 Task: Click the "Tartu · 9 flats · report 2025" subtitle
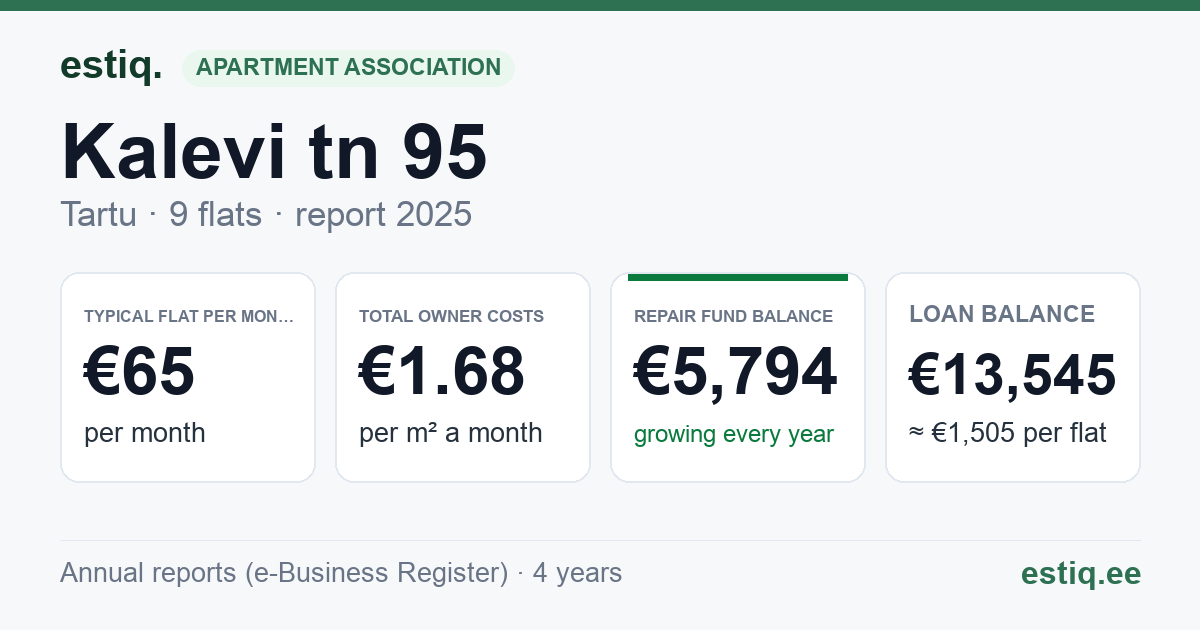pos(266,214)
